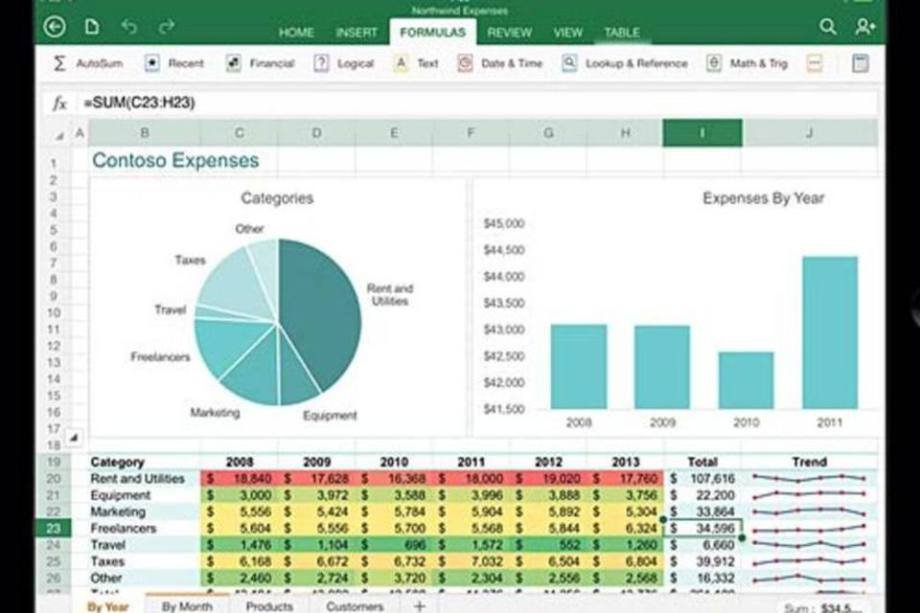Select column I header

[x=702, y=133]
